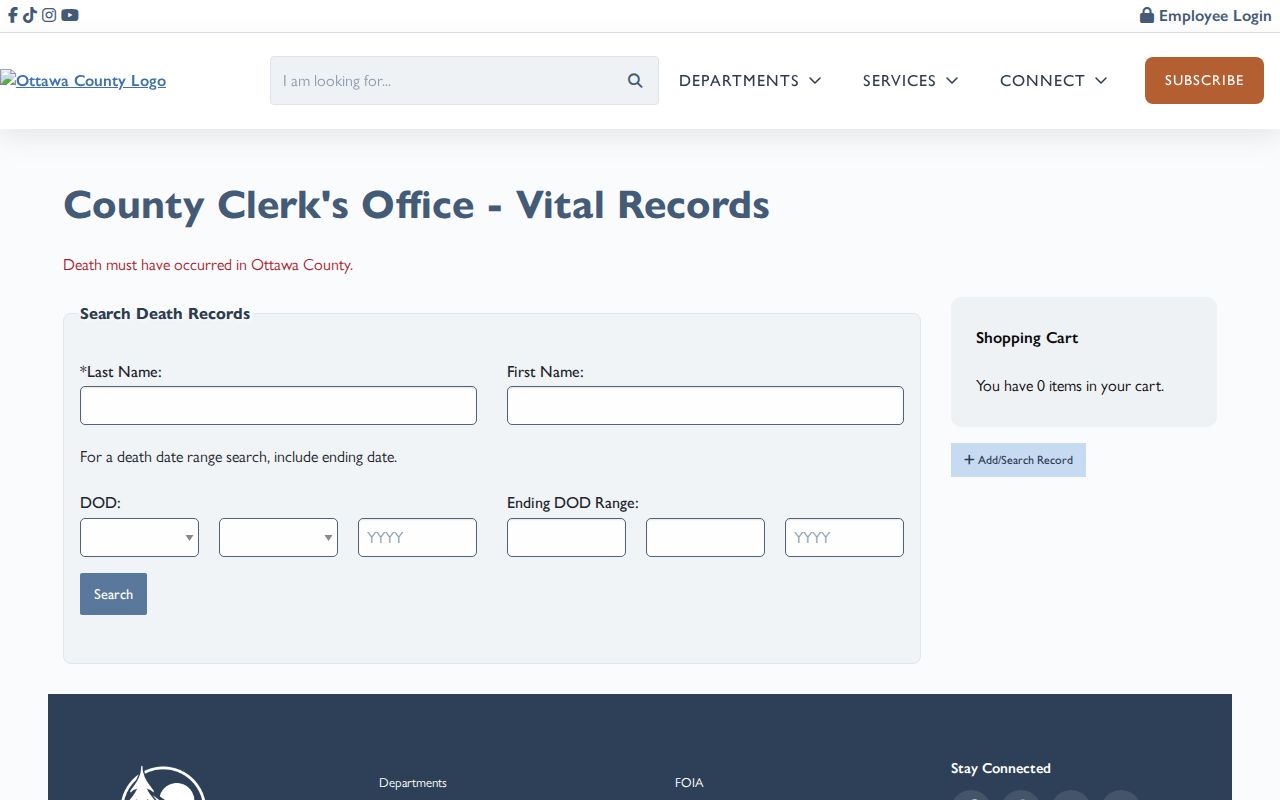Image resolution: width=1280 pixels, height=800 pixels.
Task: Click the "County Clerk's Office - Vital Records" heading
Action: (416, 205)
